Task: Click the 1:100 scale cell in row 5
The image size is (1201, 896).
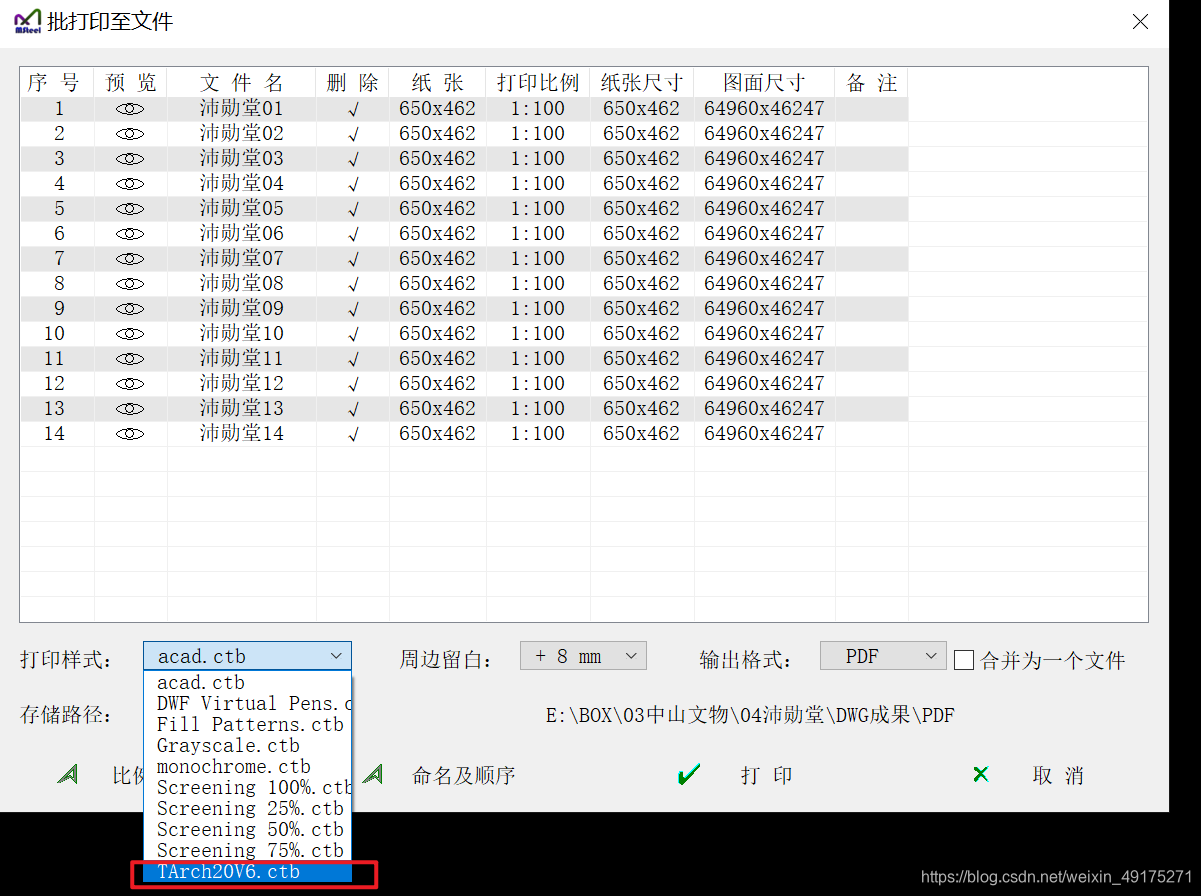Action: click(538, 208)
